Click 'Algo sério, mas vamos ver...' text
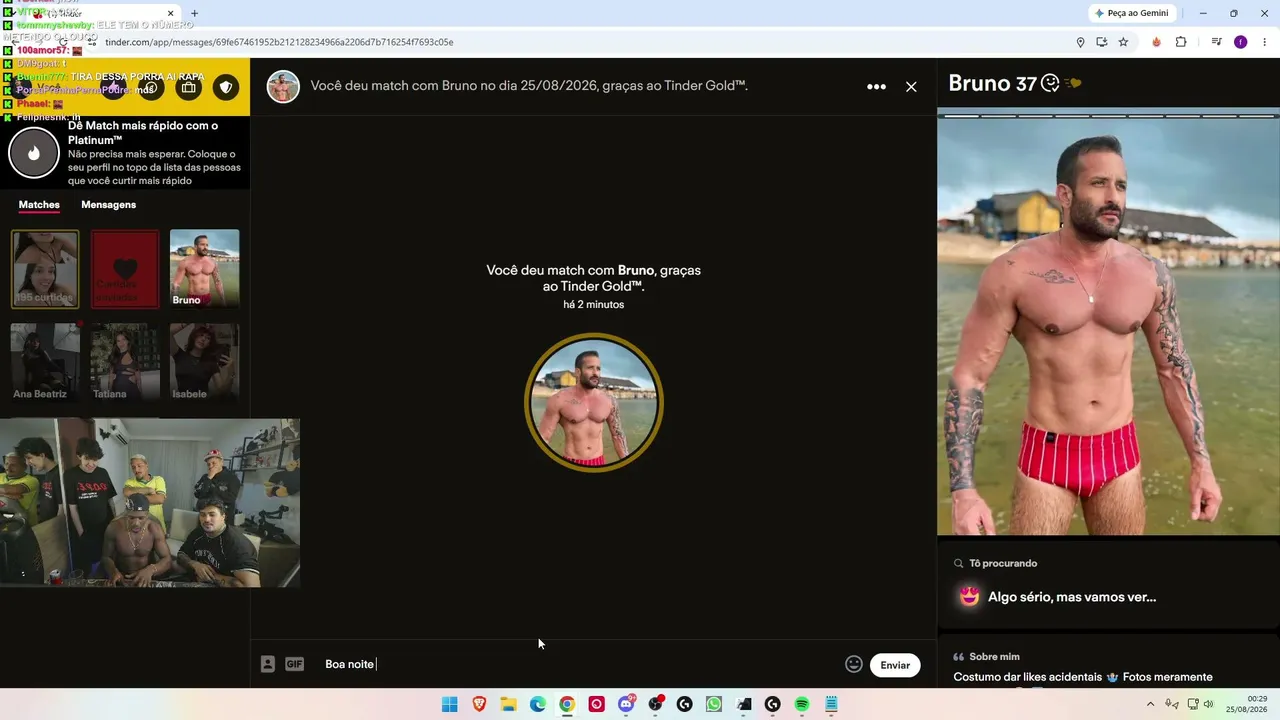1280x720 pixels. tap(1072, 597)
